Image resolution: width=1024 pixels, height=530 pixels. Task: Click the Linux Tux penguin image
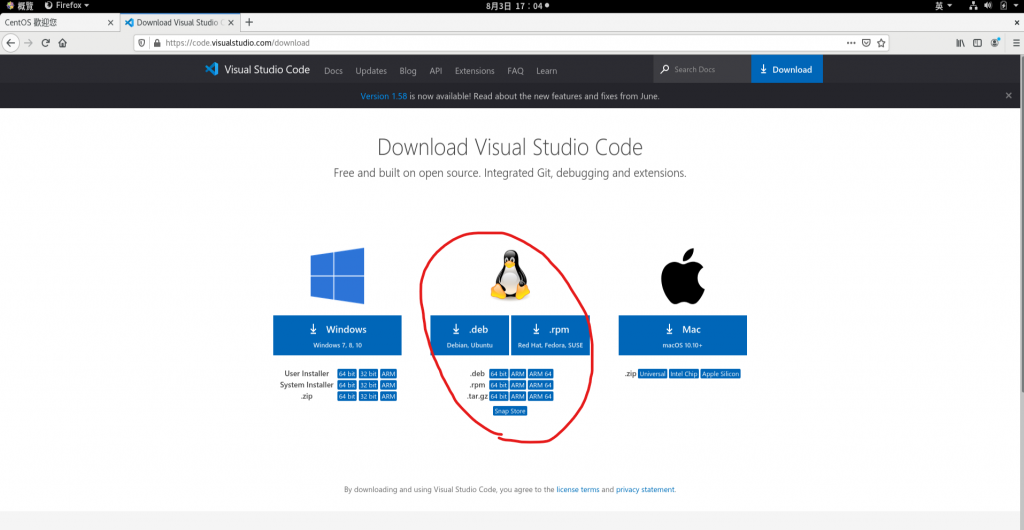pyautogui.click(x=510, y=275)
